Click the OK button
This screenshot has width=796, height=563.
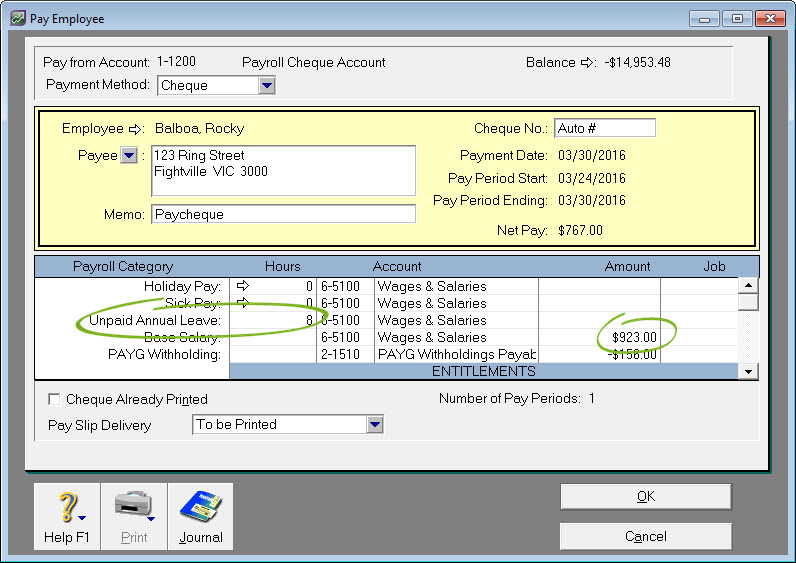click(646, 496)
